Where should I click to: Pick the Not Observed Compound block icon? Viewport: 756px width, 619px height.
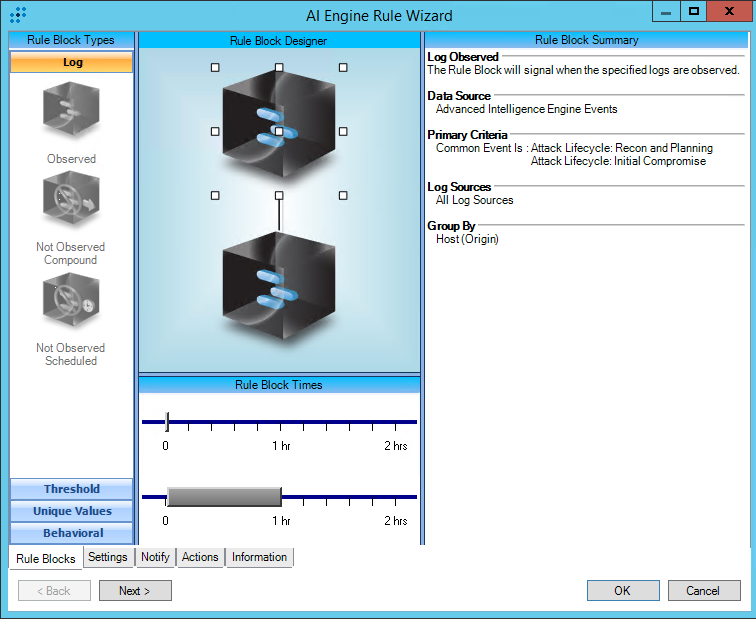(x=71, y=201)
